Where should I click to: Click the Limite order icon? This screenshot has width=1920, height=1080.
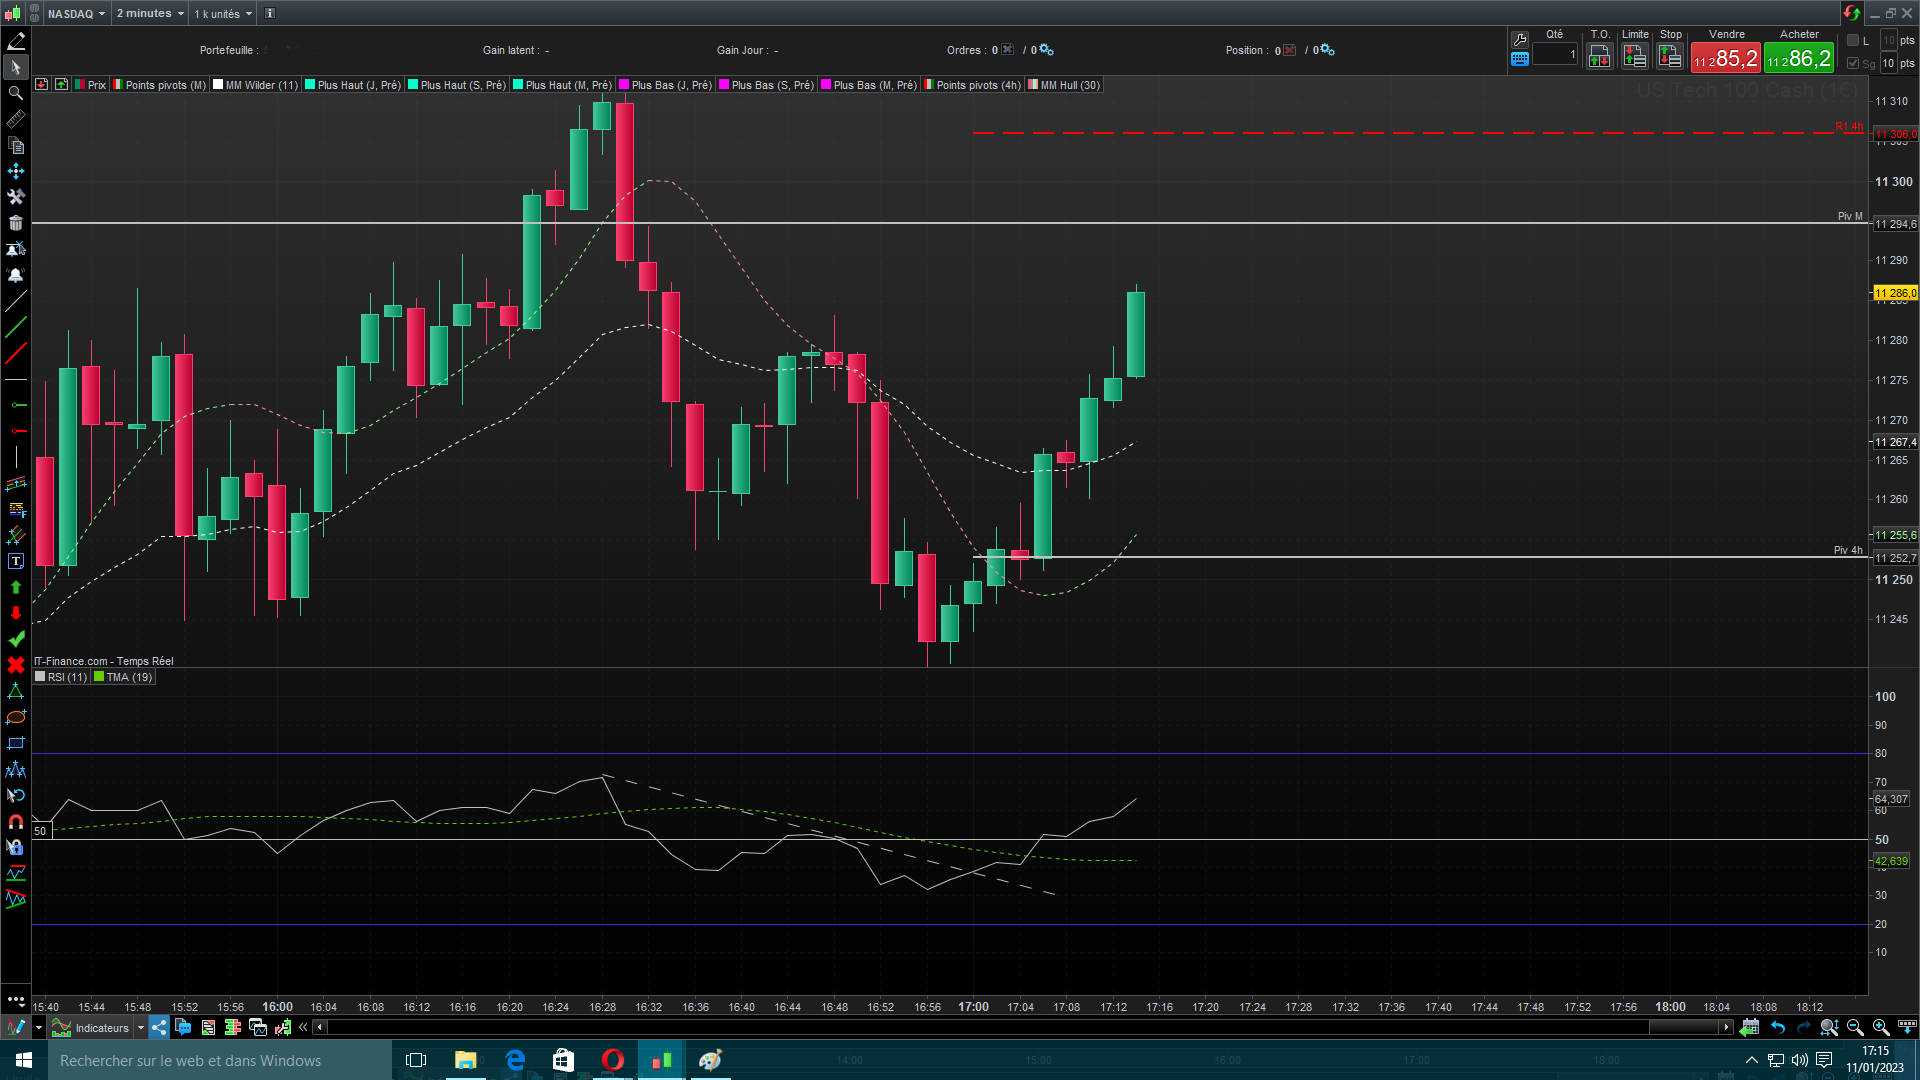pos(1635,57)
